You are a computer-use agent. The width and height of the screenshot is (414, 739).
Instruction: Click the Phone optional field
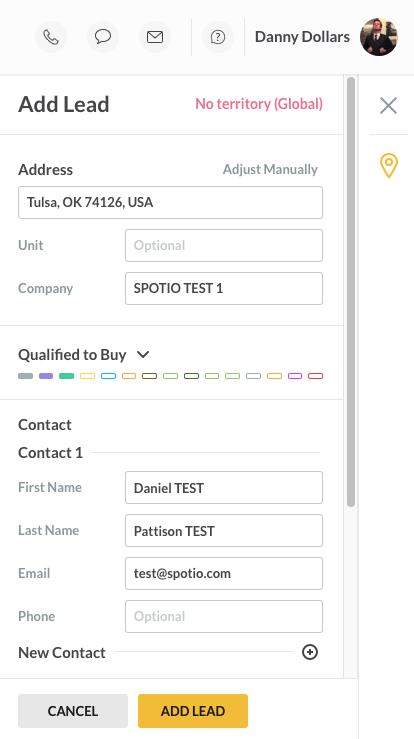[x=224, y=616]
